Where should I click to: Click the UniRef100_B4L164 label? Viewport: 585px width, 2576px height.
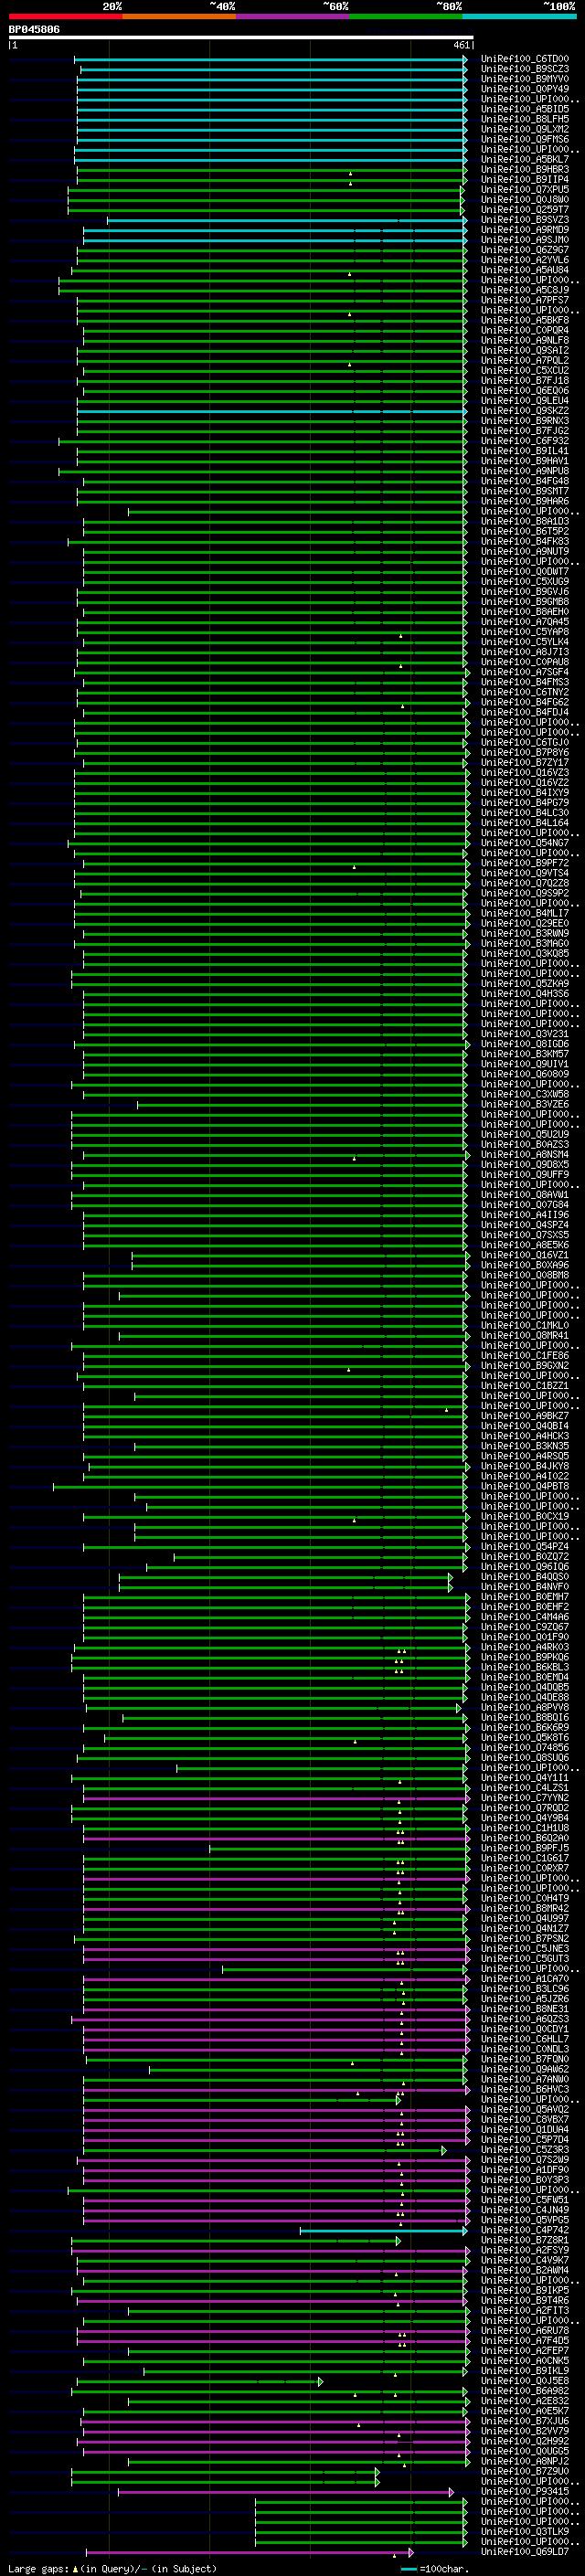[524, 823]
